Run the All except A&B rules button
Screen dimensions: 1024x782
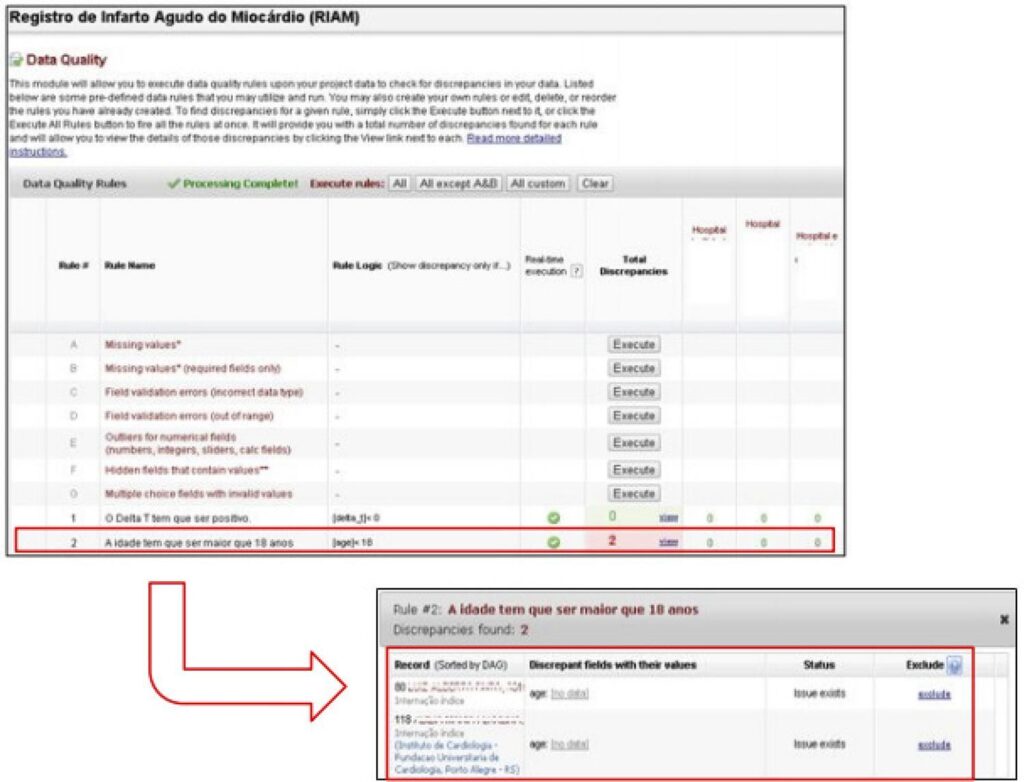pos(458,184)
